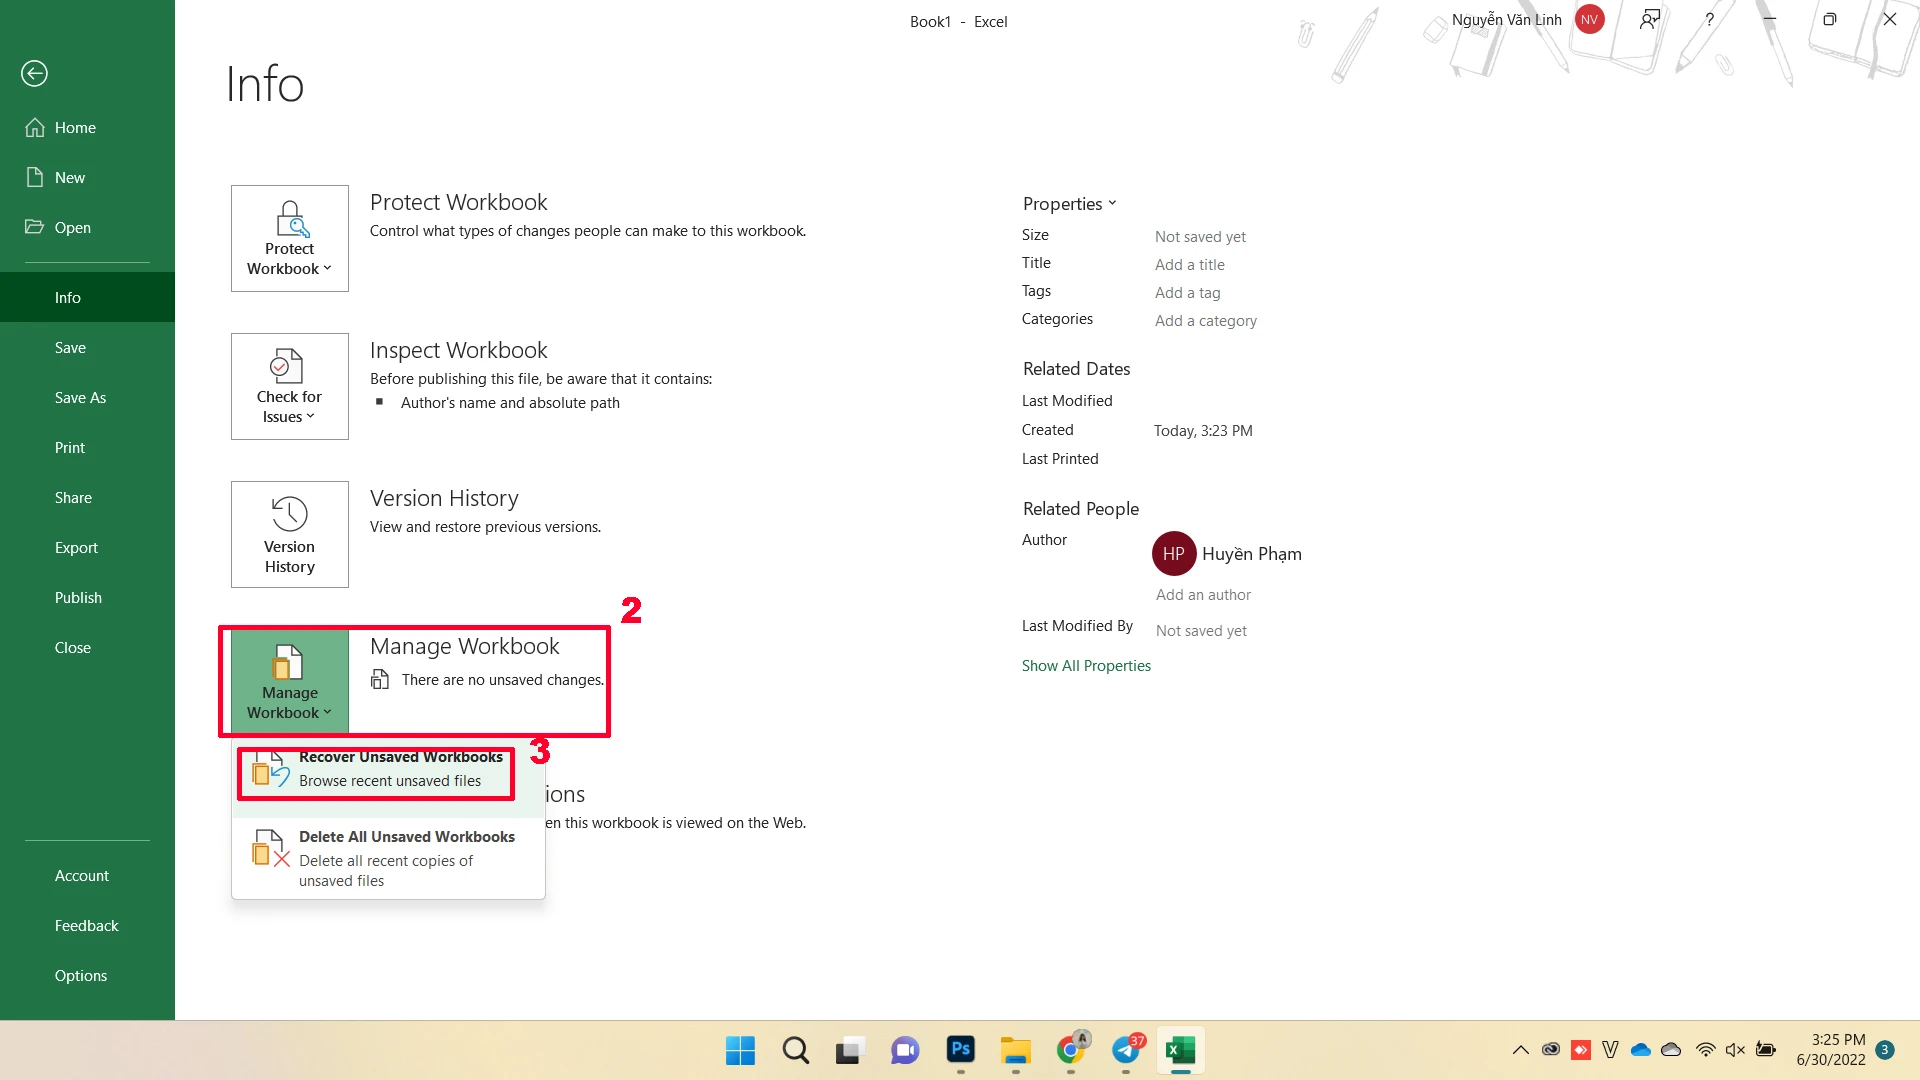This screenshot has height=1080, width=1920.
Task: Click the Created date Today, 3:23 PM
Action: click(x=1203, y=431)
